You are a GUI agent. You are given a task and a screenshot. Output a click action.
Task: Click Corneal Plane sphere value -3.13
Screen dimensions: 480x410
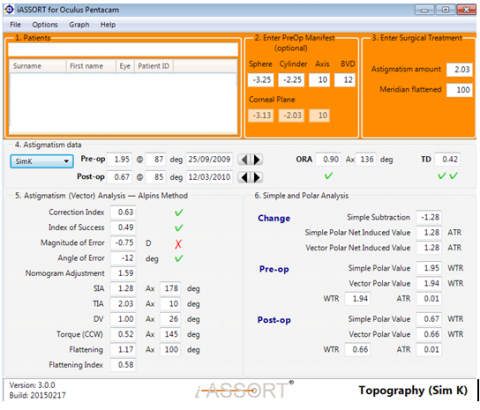(x=261, y=116)
